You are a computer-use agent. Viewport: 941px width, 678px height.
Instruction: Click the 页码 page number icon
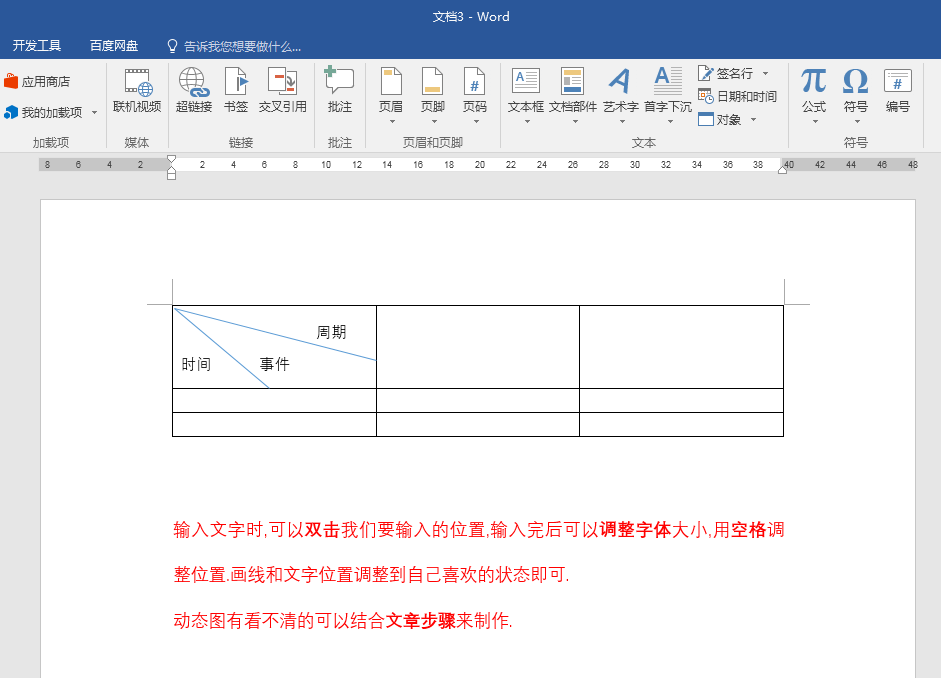point(475,81)
